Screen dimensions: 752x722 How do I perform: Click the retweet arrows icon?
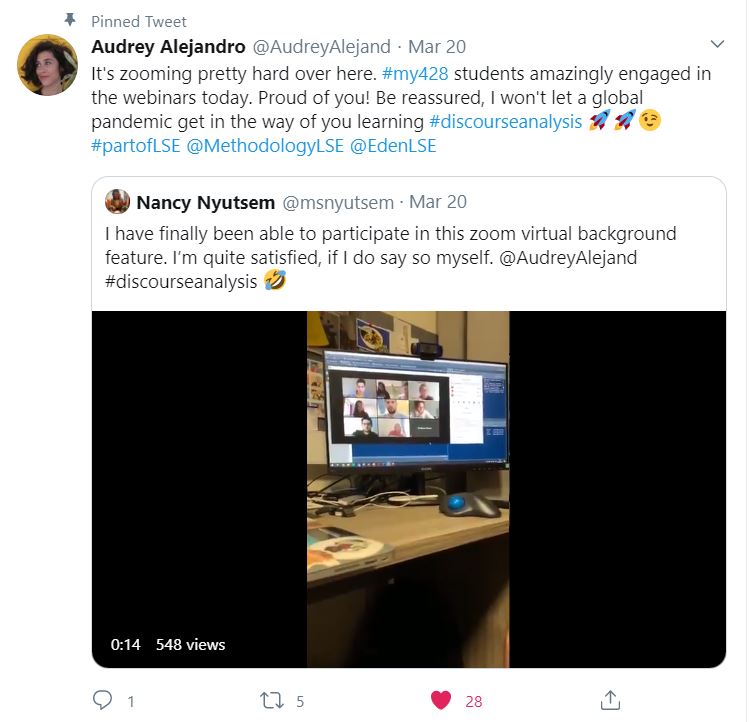(272, 700)
